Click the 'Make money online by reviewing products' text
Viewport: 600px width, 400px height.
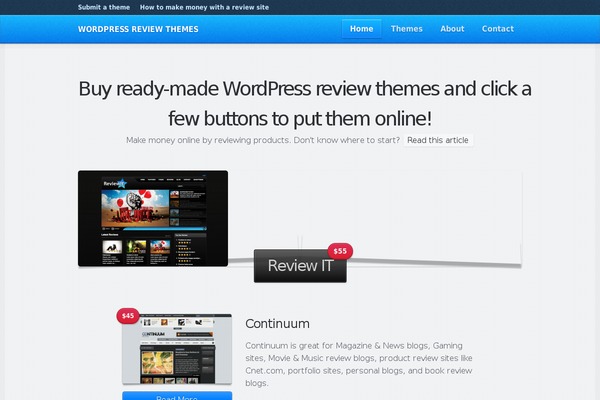208,140
